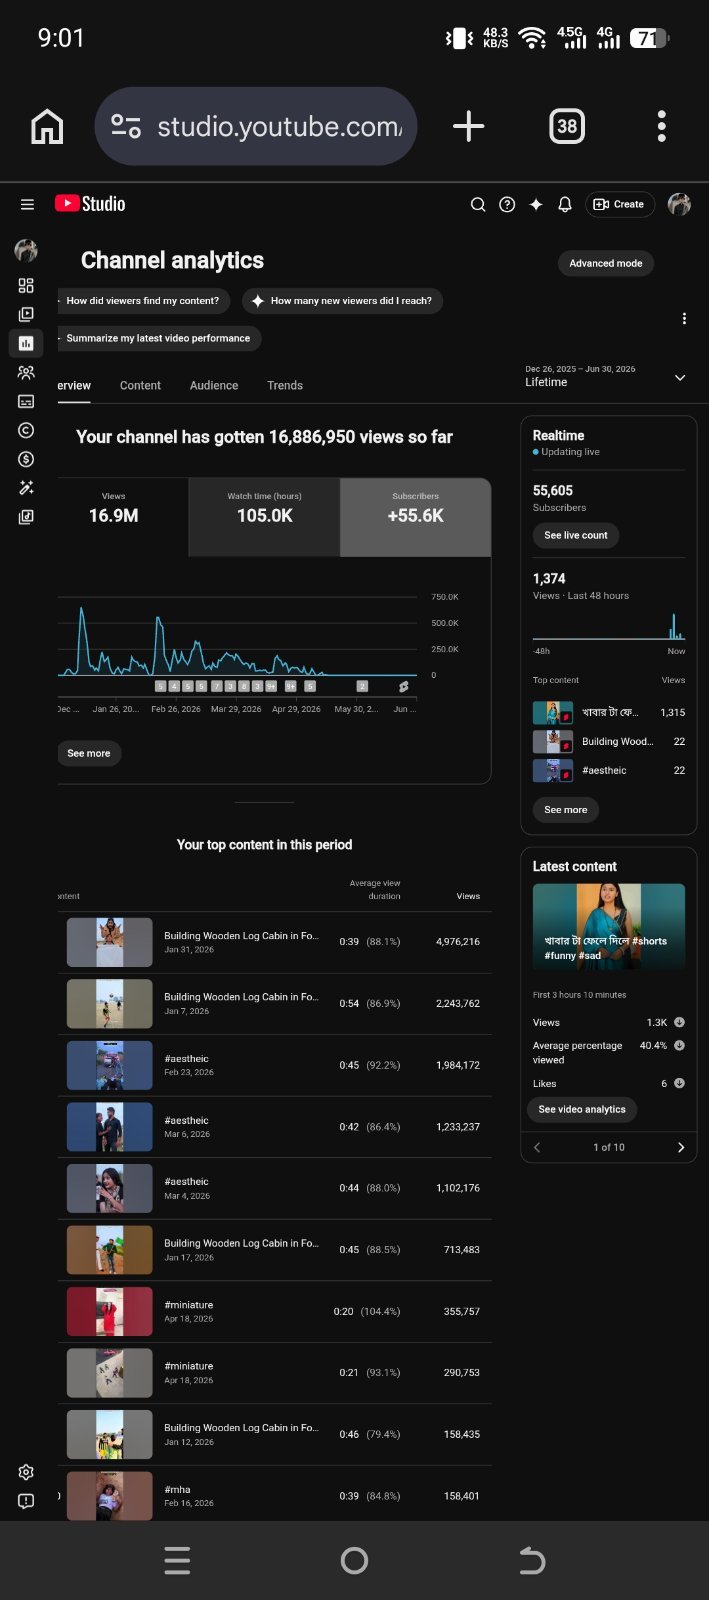The height and width of the screenshot is (1600, 709).
Task: Open the help question mark icon
Action: [x=507, y=204]
